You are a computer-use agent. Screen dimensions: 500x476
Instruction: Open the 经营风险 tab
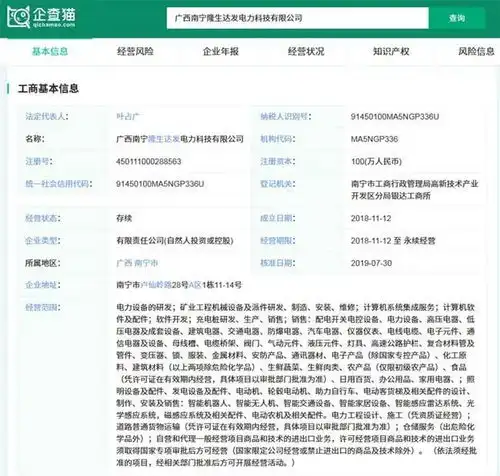coord(135,51)
